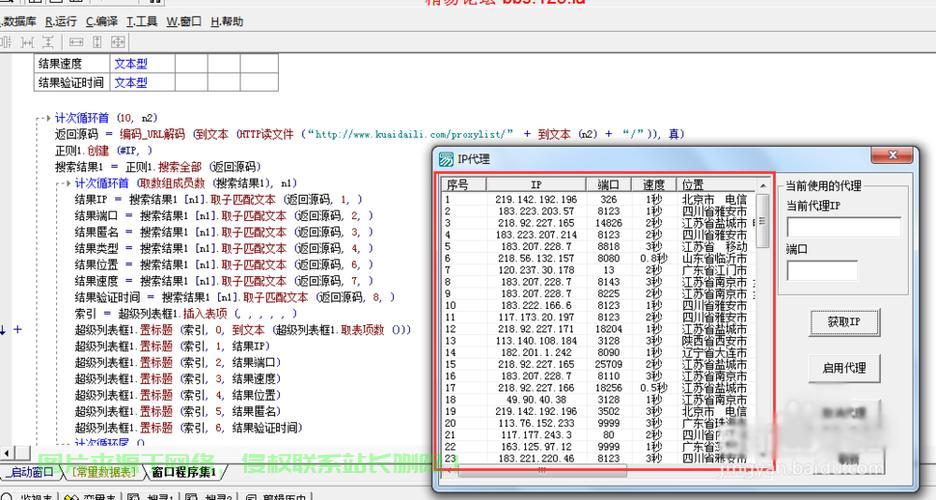Click the 置标题 (索引, 3, 结果速度) line
936x500 pixels.
click(177, 378)
